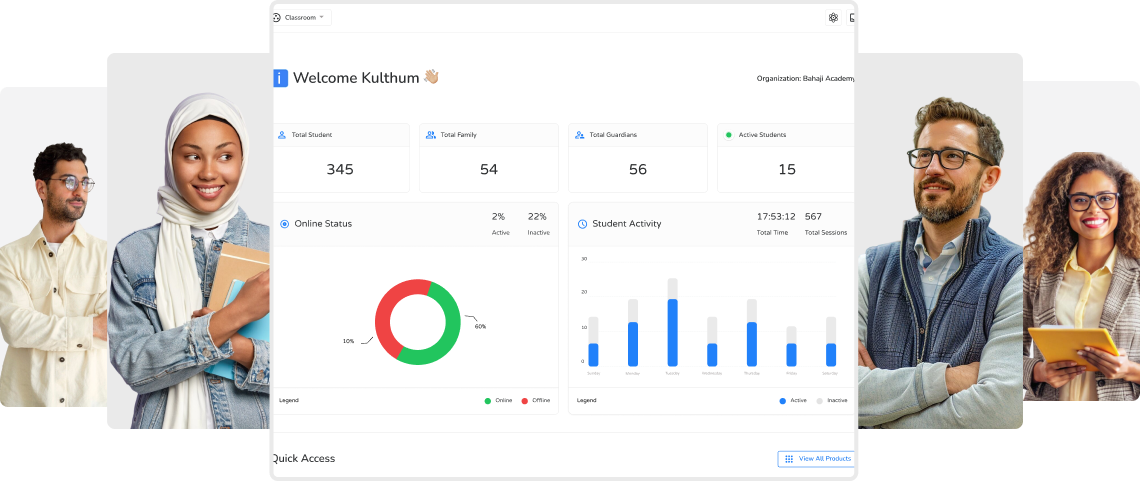Click the red segment of donut chart

coord(384,310)
